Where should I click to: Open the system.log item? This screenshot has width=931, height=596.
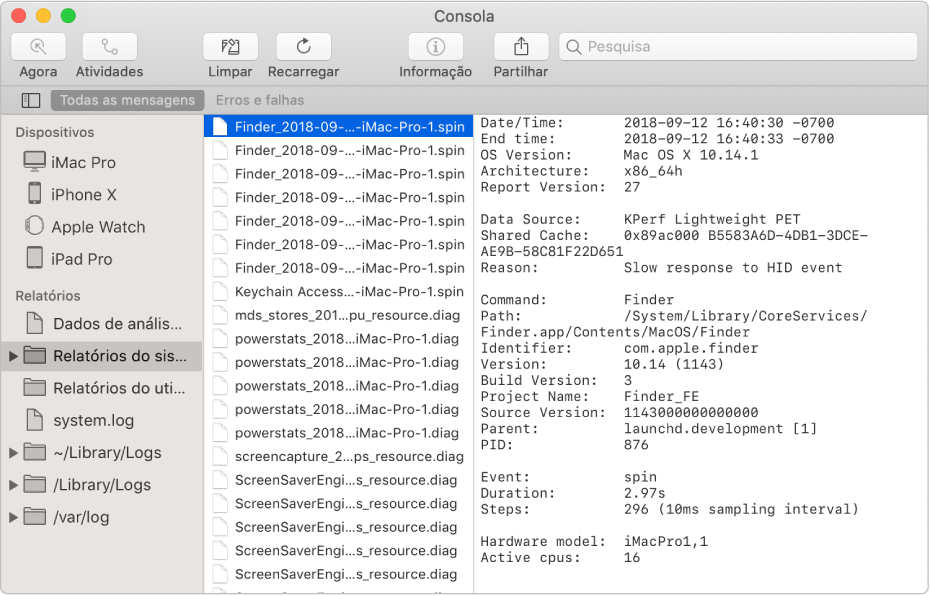102,420
